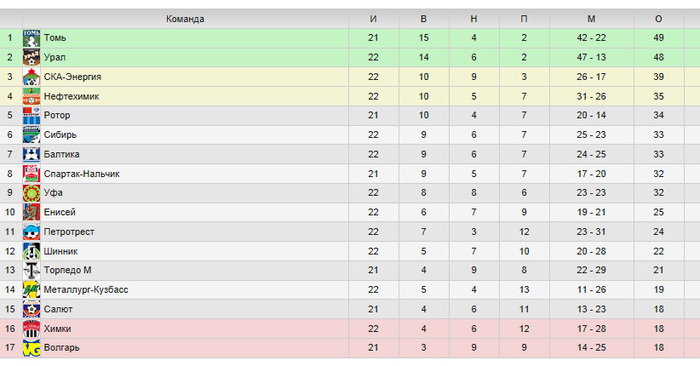Click the Шинник team name
Image resolution: width=700 pixels, height=366 pixels.
61,251
